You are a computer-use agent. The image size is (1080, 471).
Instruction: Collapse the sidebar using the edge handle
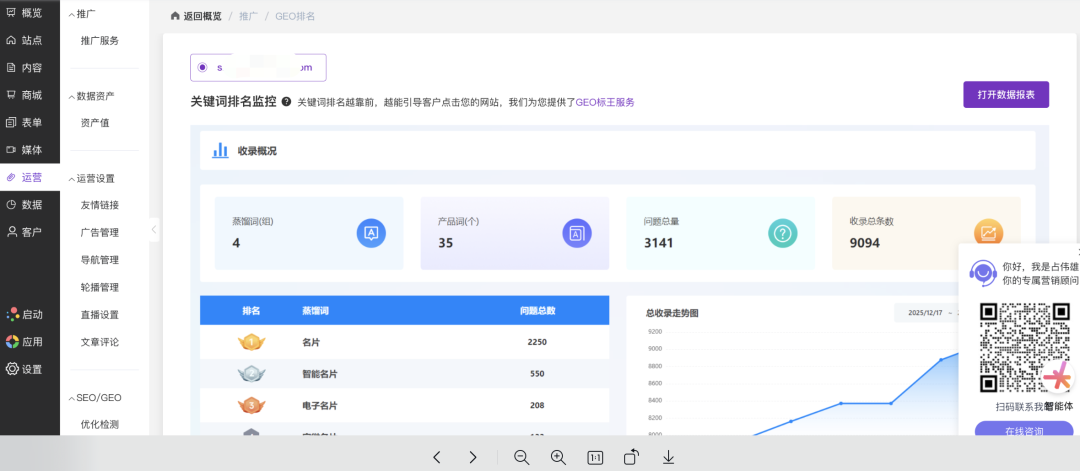coord(154,230)
